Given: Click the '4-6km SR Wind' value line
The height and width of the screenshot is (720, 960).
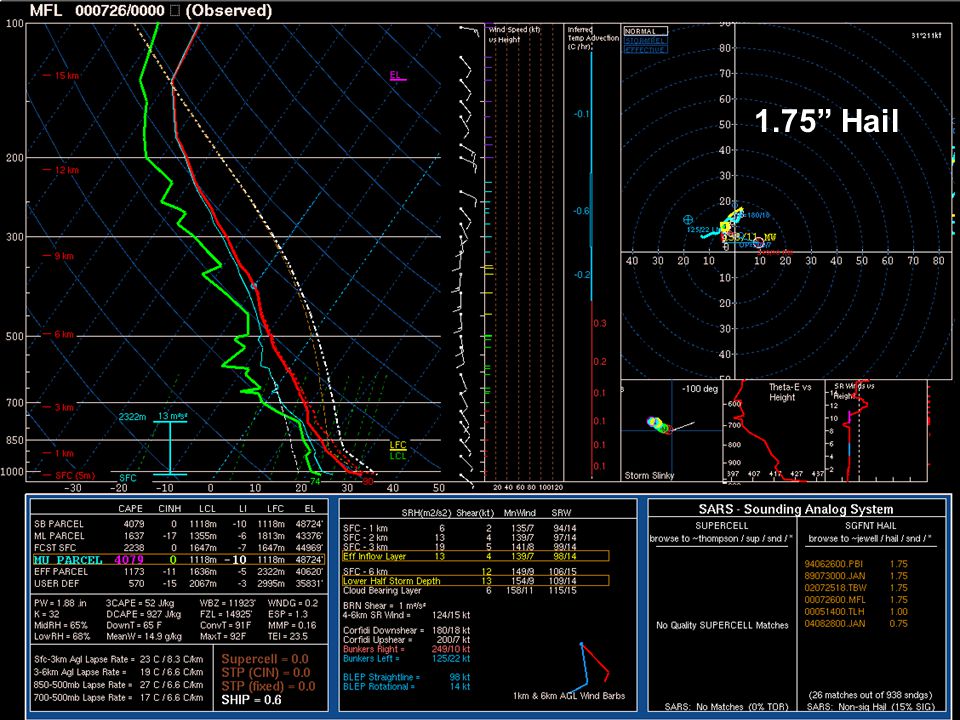Looking at the screenshot, I should click(x=407, y=615).
